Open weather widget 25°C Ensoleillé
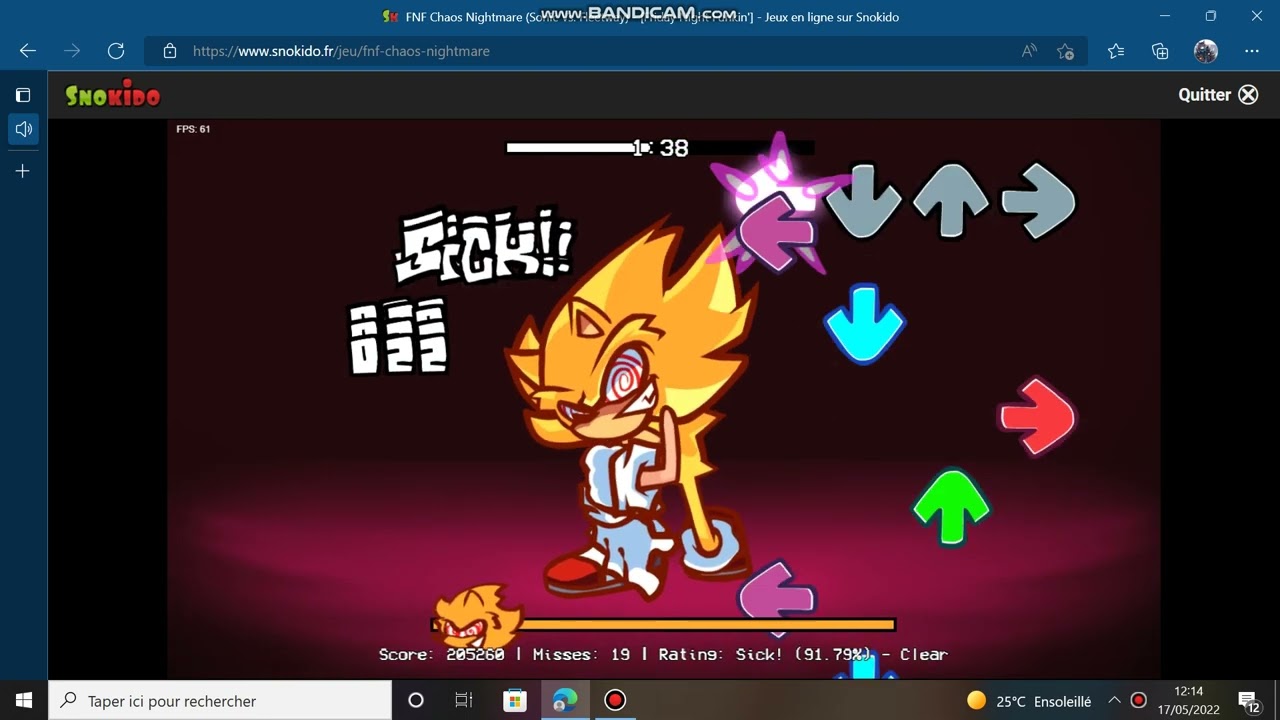 tap(1029, 701)
